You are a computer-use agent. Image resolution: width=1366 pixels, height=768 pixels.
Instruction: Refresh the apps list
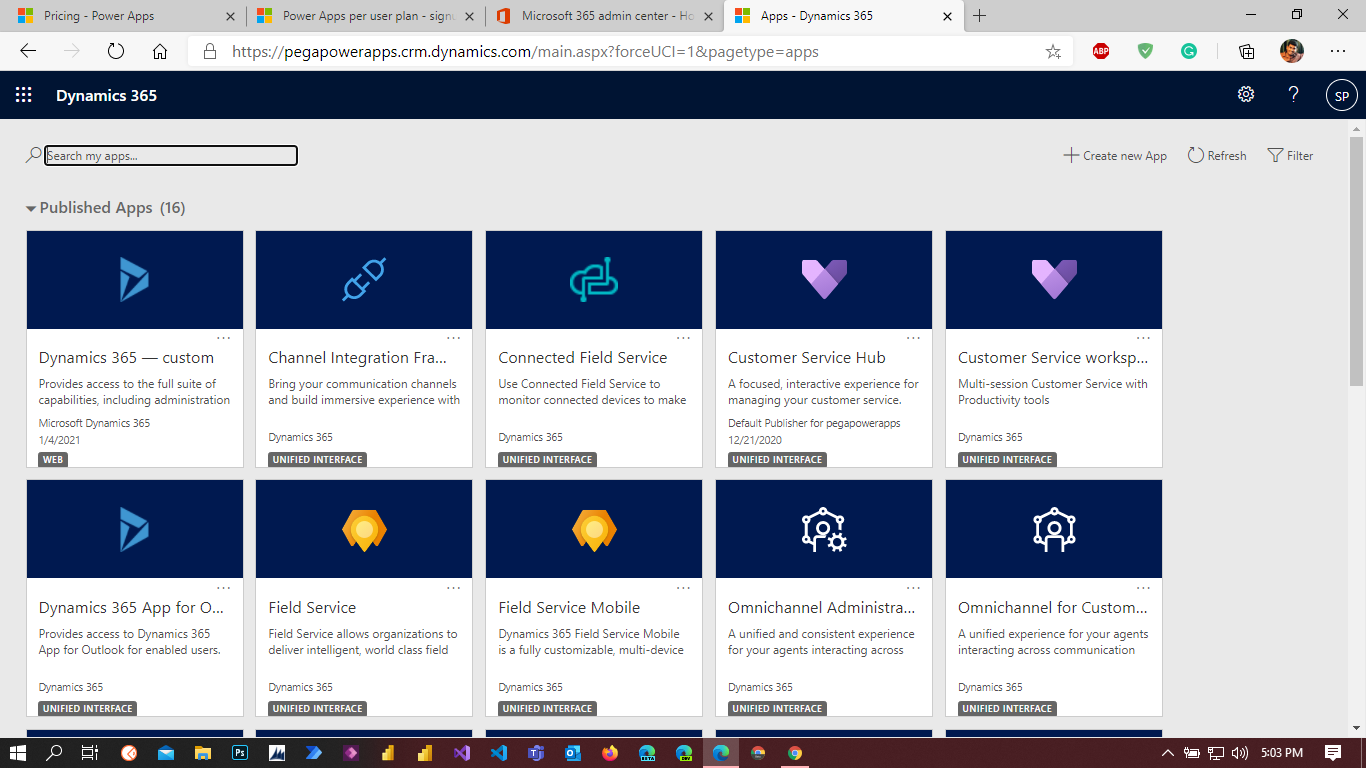1217,156
